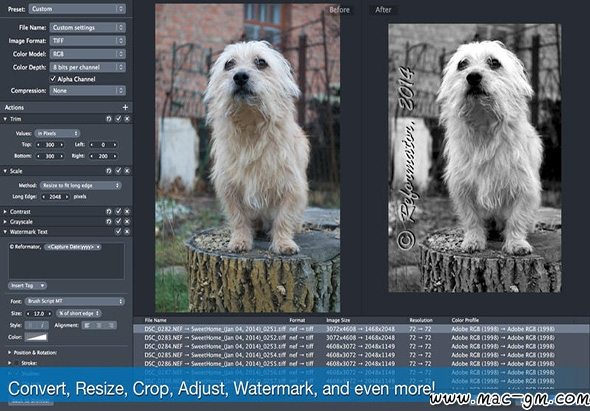Open the File Name dropdown
Viewport: 590px width, 411px height.
click(x=88, y=27)
